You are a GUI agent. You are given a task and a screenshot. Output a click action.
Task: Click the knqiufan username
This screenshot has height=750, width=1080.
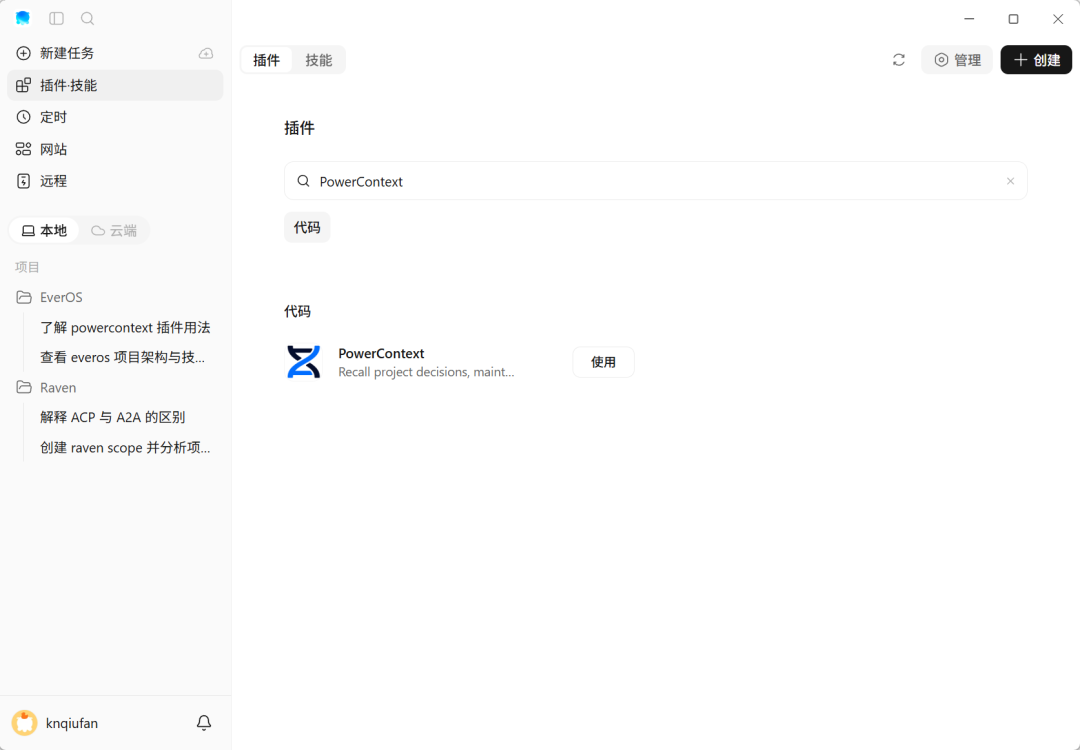(x=72, y=723)
